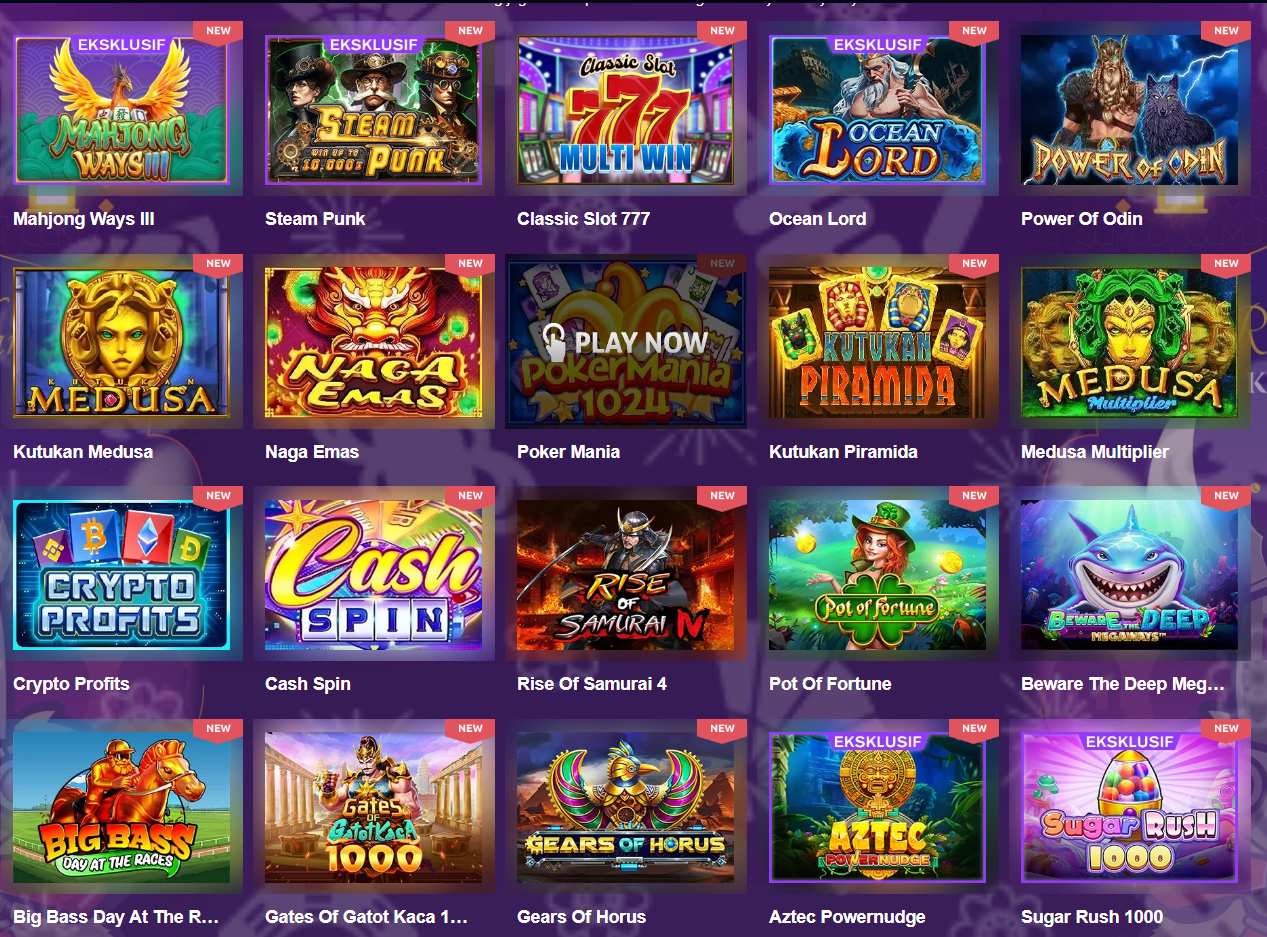Open the Beware The Deep Megaways shark game
Viewport: 1267px width, 937px height.
point(1129,575)
